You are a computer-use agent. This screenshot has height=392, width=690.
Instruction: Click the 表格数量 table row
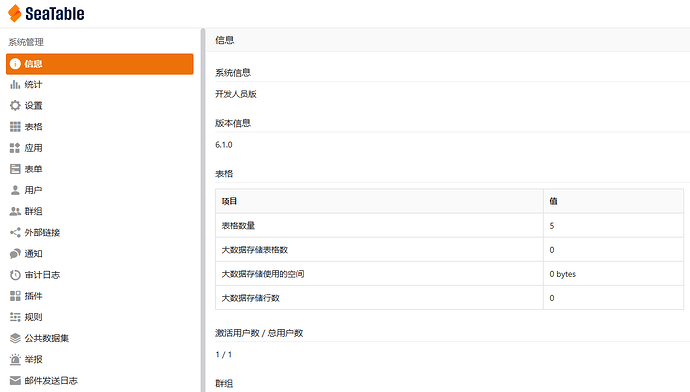(x=449, y=226)
